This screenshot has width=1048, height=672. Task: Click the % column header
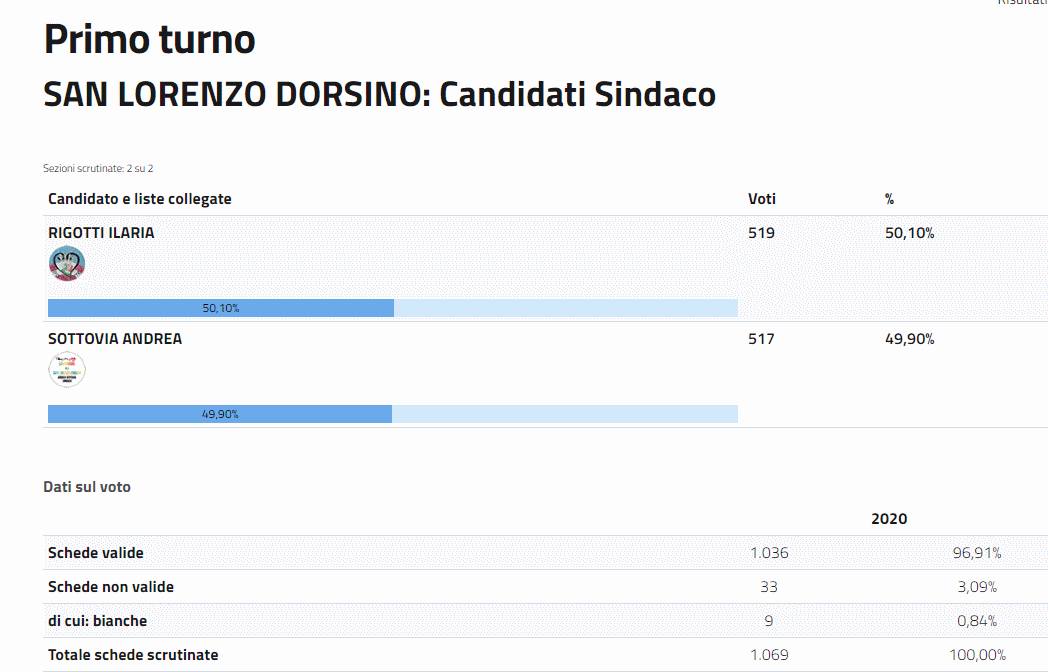889,199
